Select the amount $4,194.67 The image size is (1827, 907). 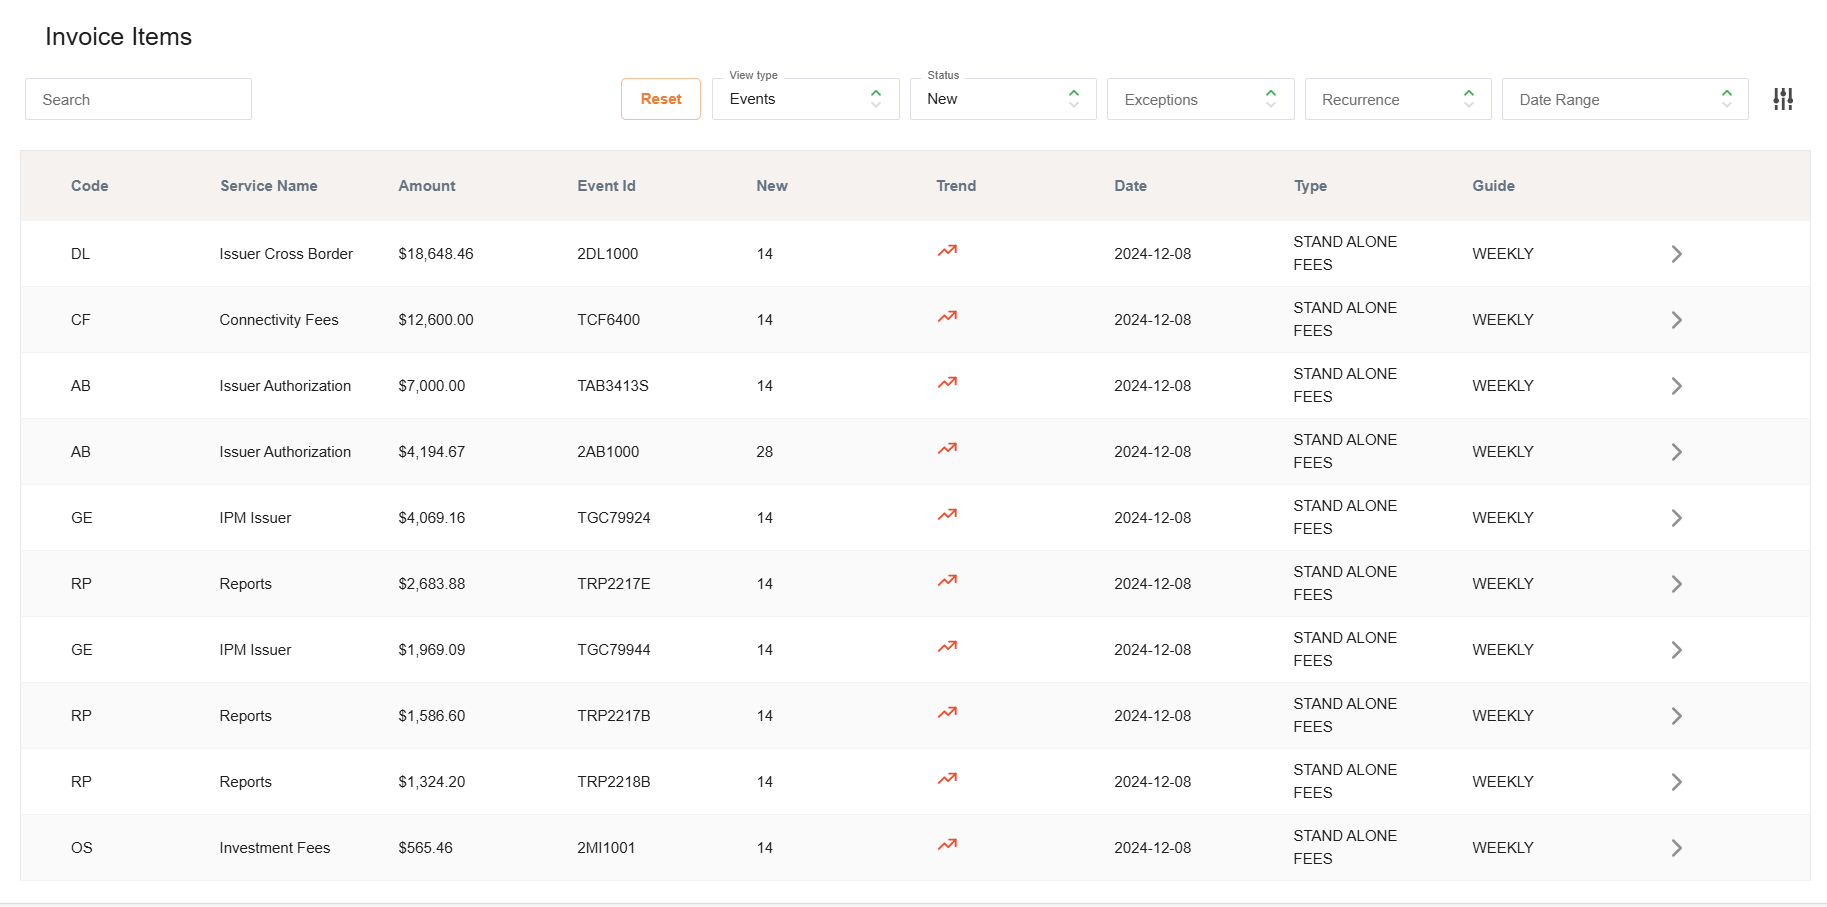tap(432, 452)
